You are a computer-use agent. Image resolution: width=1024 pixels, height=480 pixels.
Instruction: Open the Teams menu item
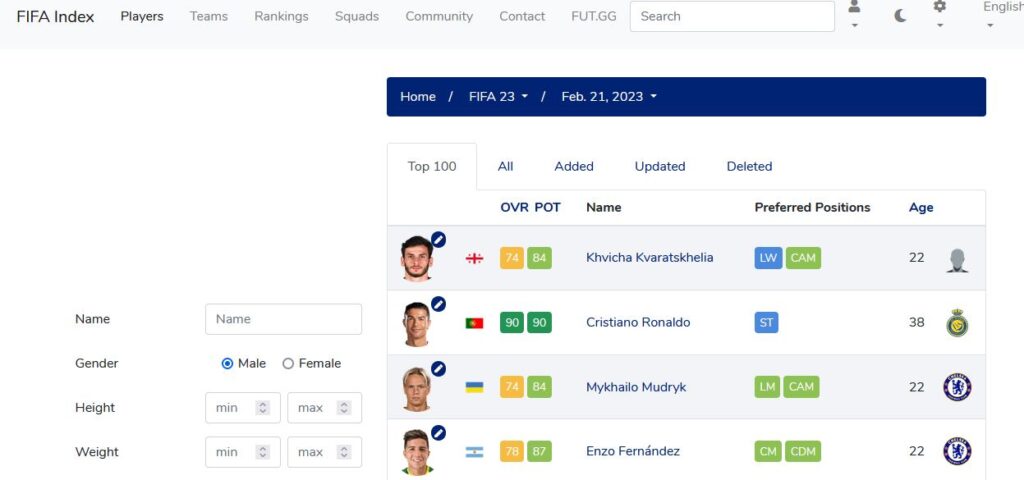pos(209,16)
